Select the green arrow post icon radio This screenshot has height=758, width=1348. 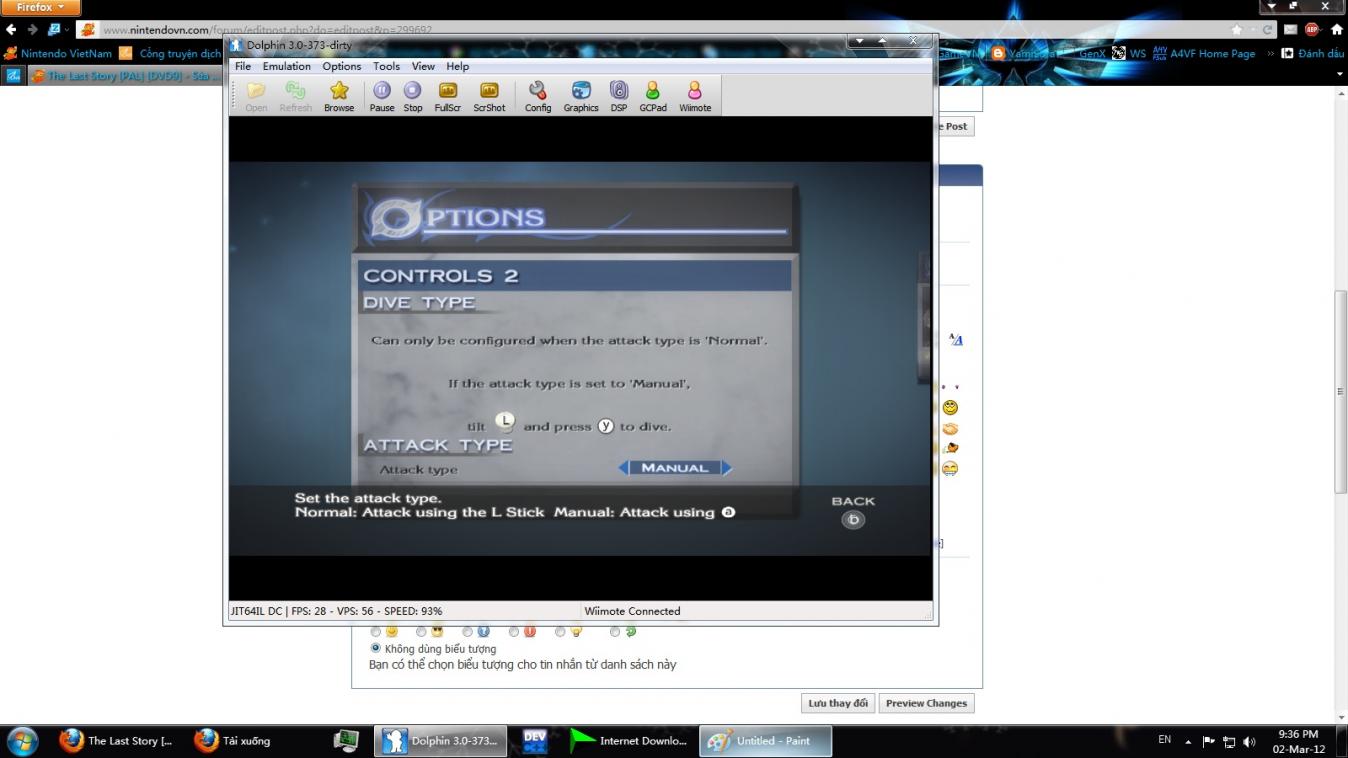[615, 632]
